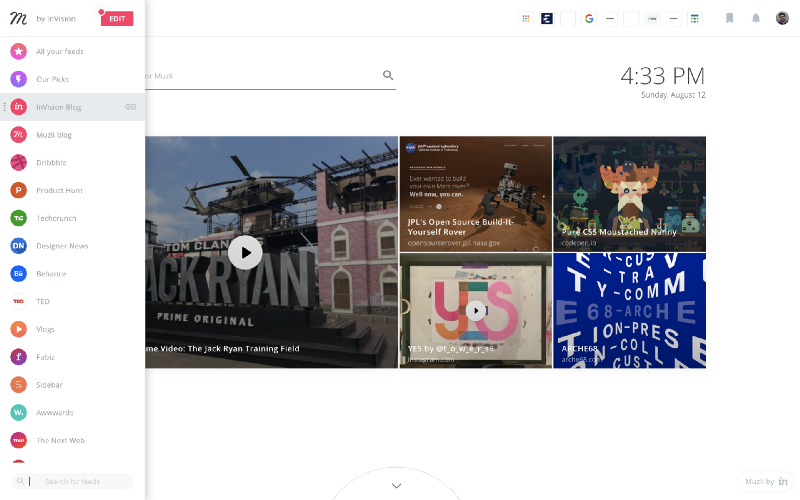This screenshot has height=500, width=800.
Task: Open notifications bell
Action: click(756, 18)
